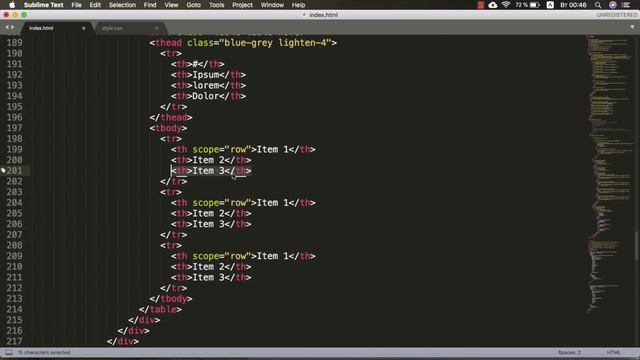This screenshot has height=360, width=640.
Task: Open the Tools menu
Action: (216, 5)
